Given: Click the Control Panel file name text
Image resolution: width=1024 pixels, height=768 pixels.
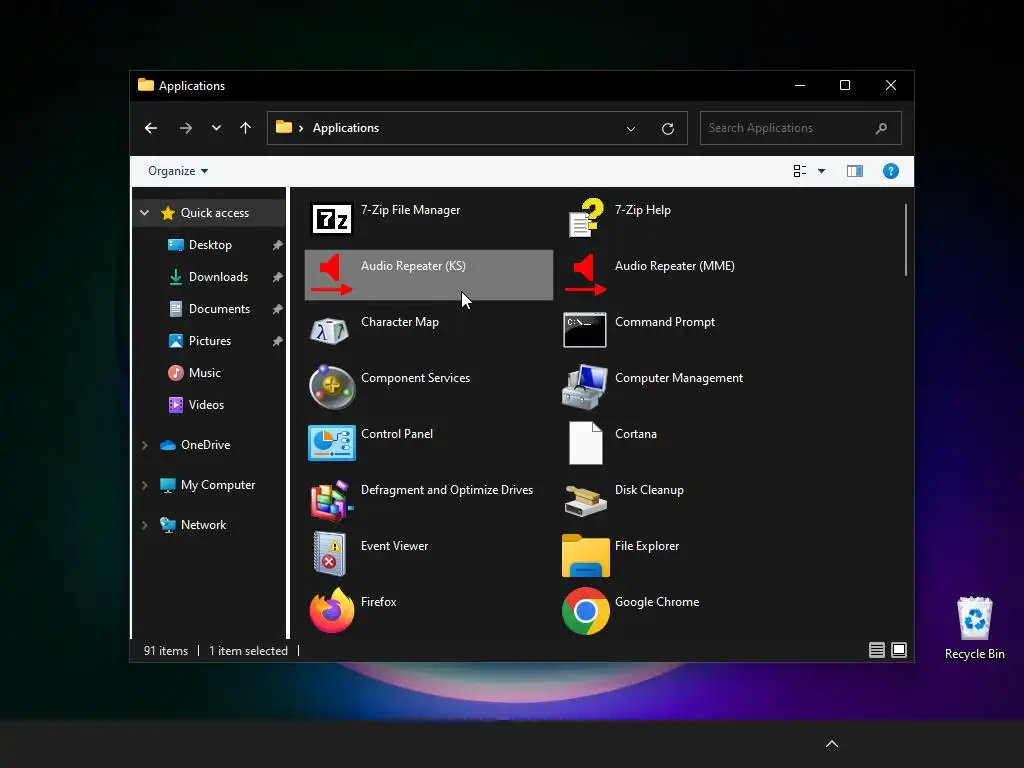Looking at the screenshot, I should pos(397,434).
